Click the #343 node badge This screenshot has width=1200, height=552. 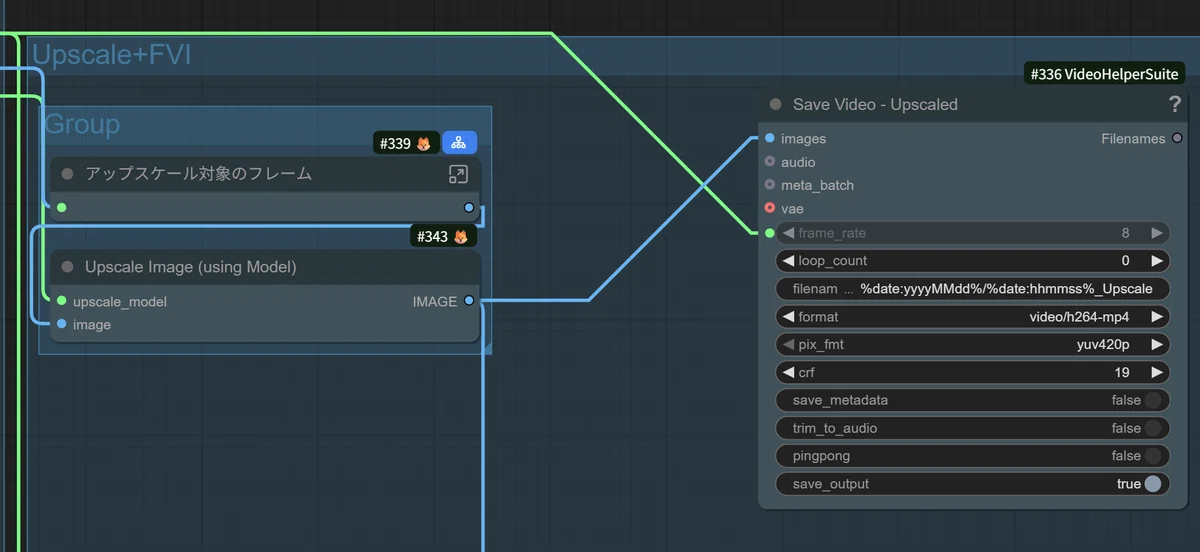coord(443,237)
